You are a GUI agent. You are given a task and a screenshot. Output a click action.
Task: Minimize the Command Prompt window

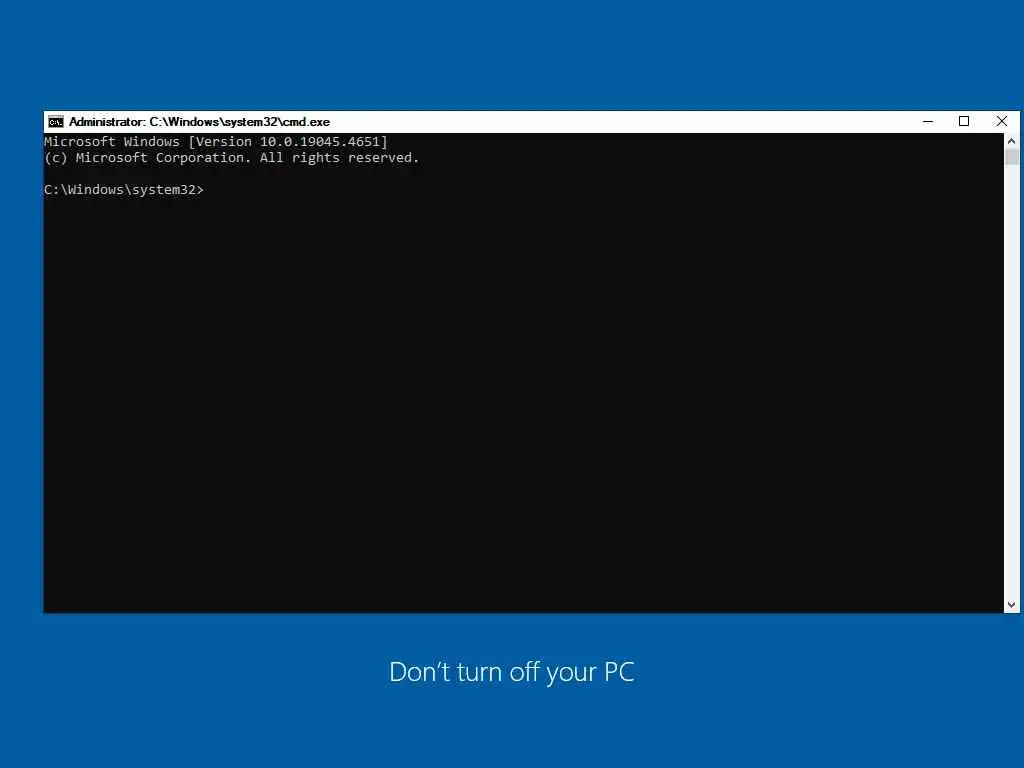(x=928, y=121)
